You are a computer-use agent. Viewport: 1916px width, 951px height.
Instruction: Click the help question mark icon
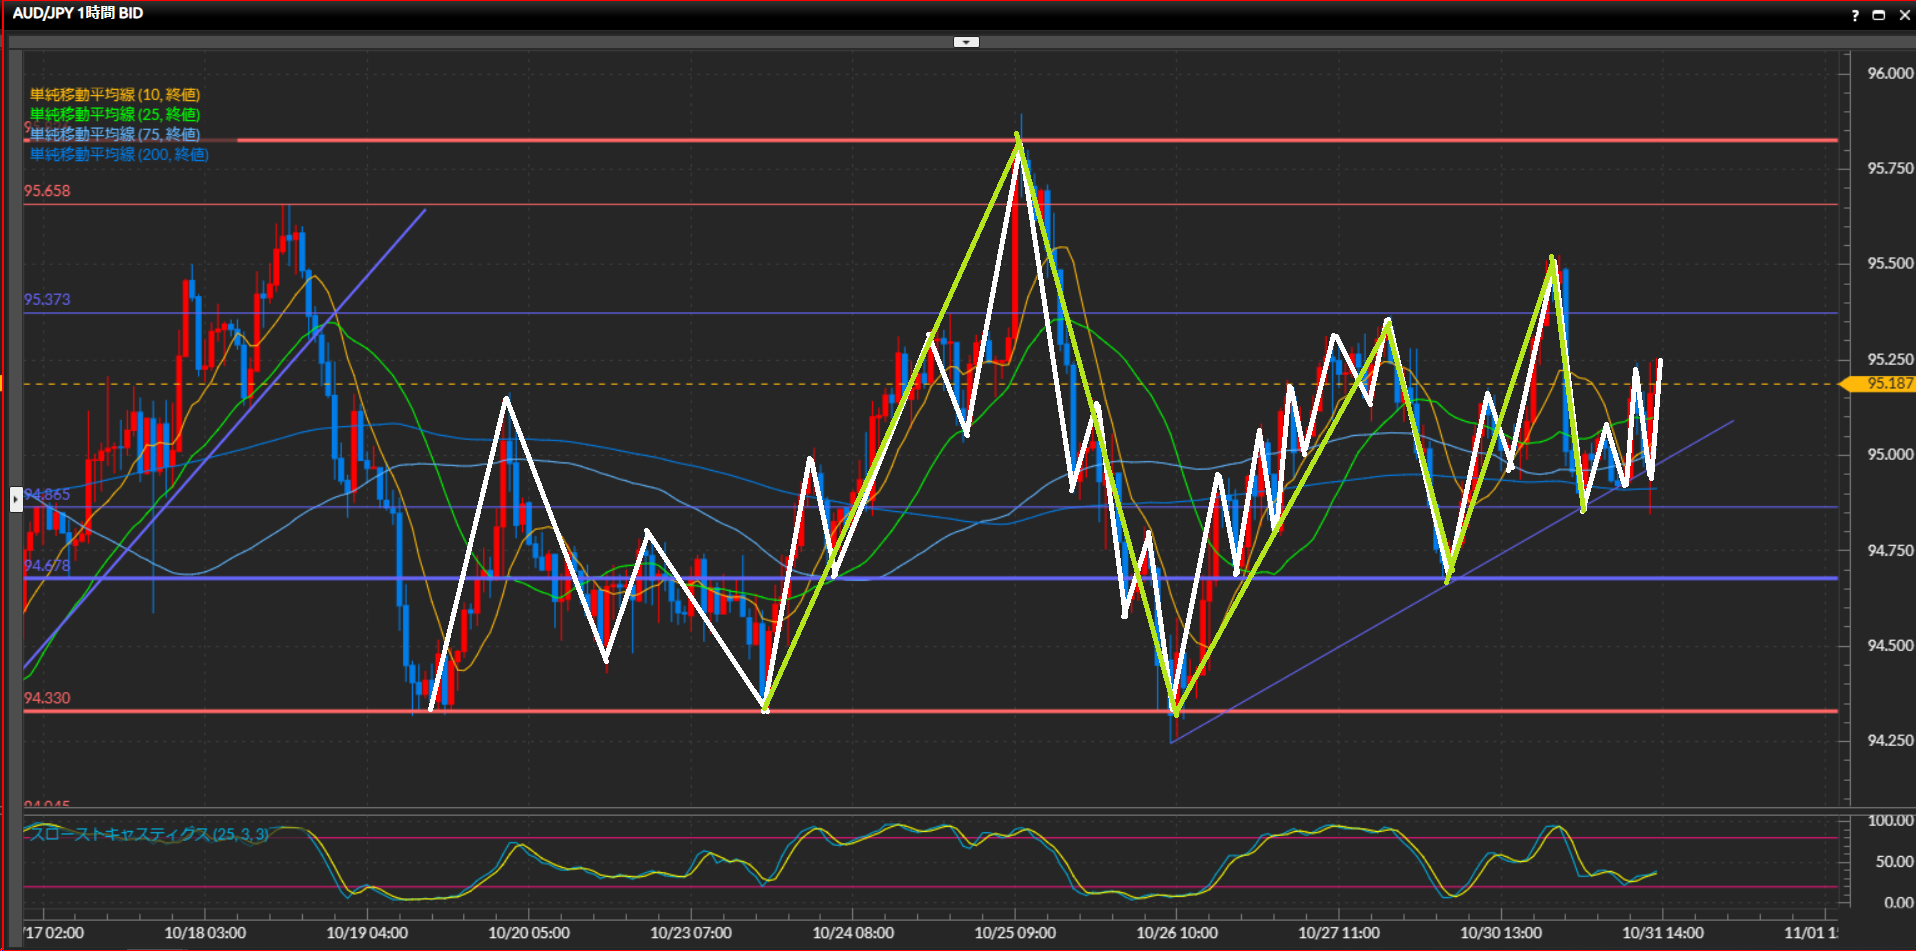coord(1855,15)
